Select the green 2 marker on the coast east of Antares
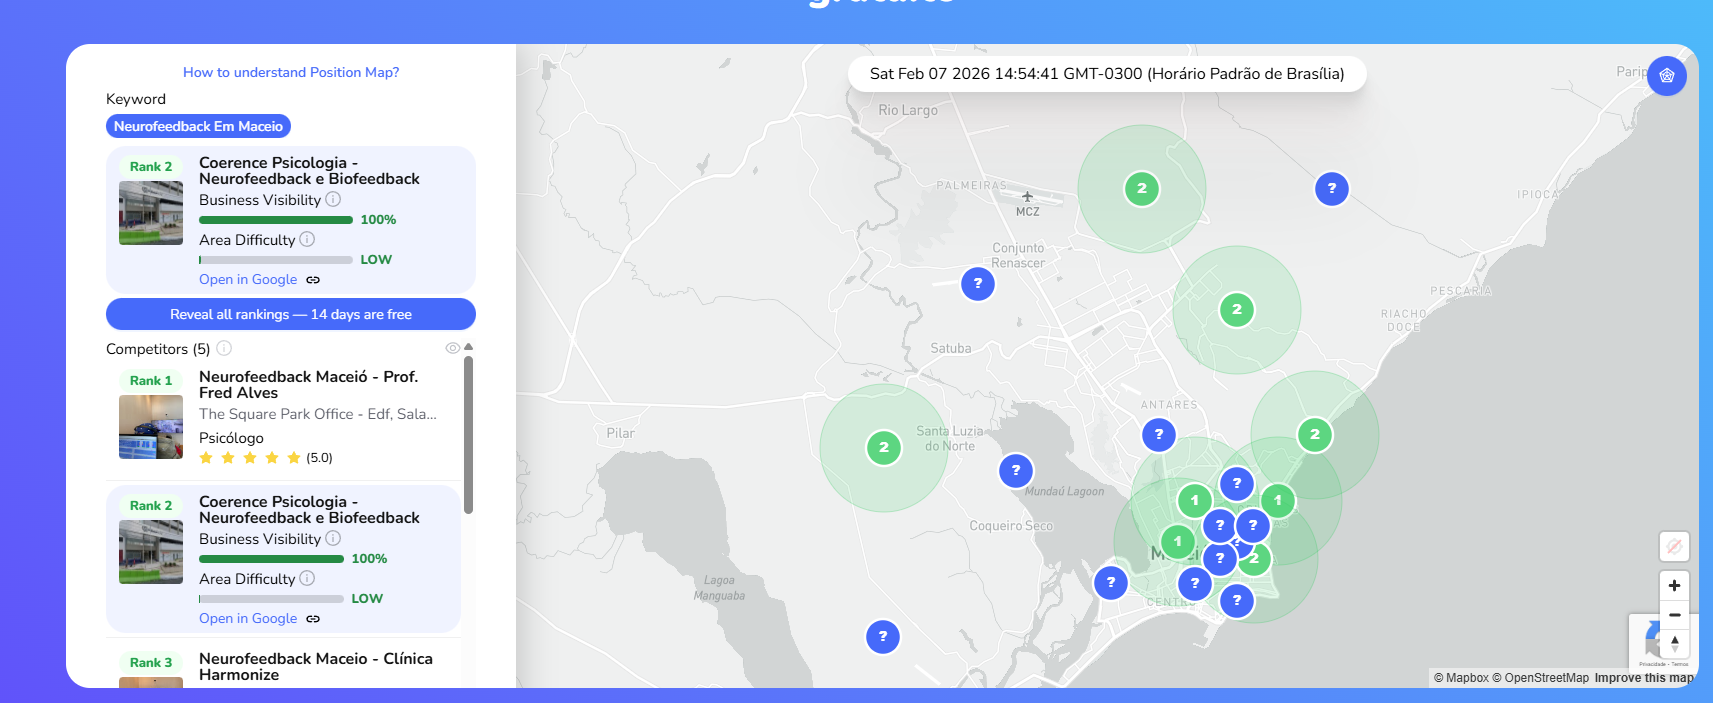Viewport: 1713px width, 703px height. [x=1315, y=435]
